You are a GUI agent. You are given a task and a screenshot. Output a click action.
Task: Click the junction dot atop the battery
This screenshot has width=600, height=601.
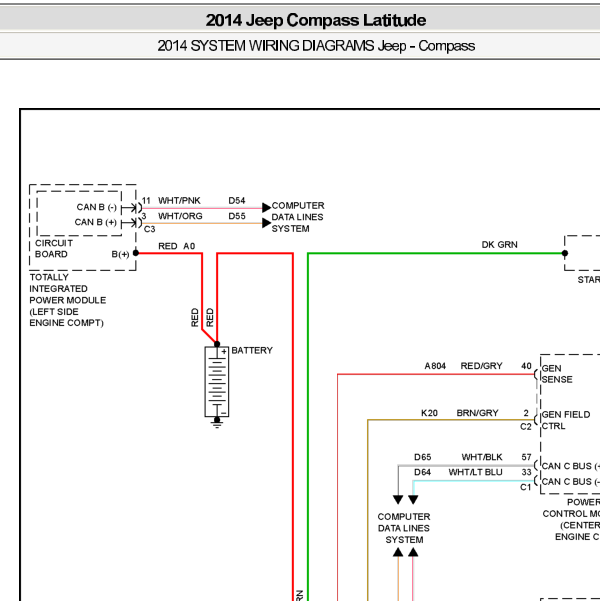[x=217, y=344]
